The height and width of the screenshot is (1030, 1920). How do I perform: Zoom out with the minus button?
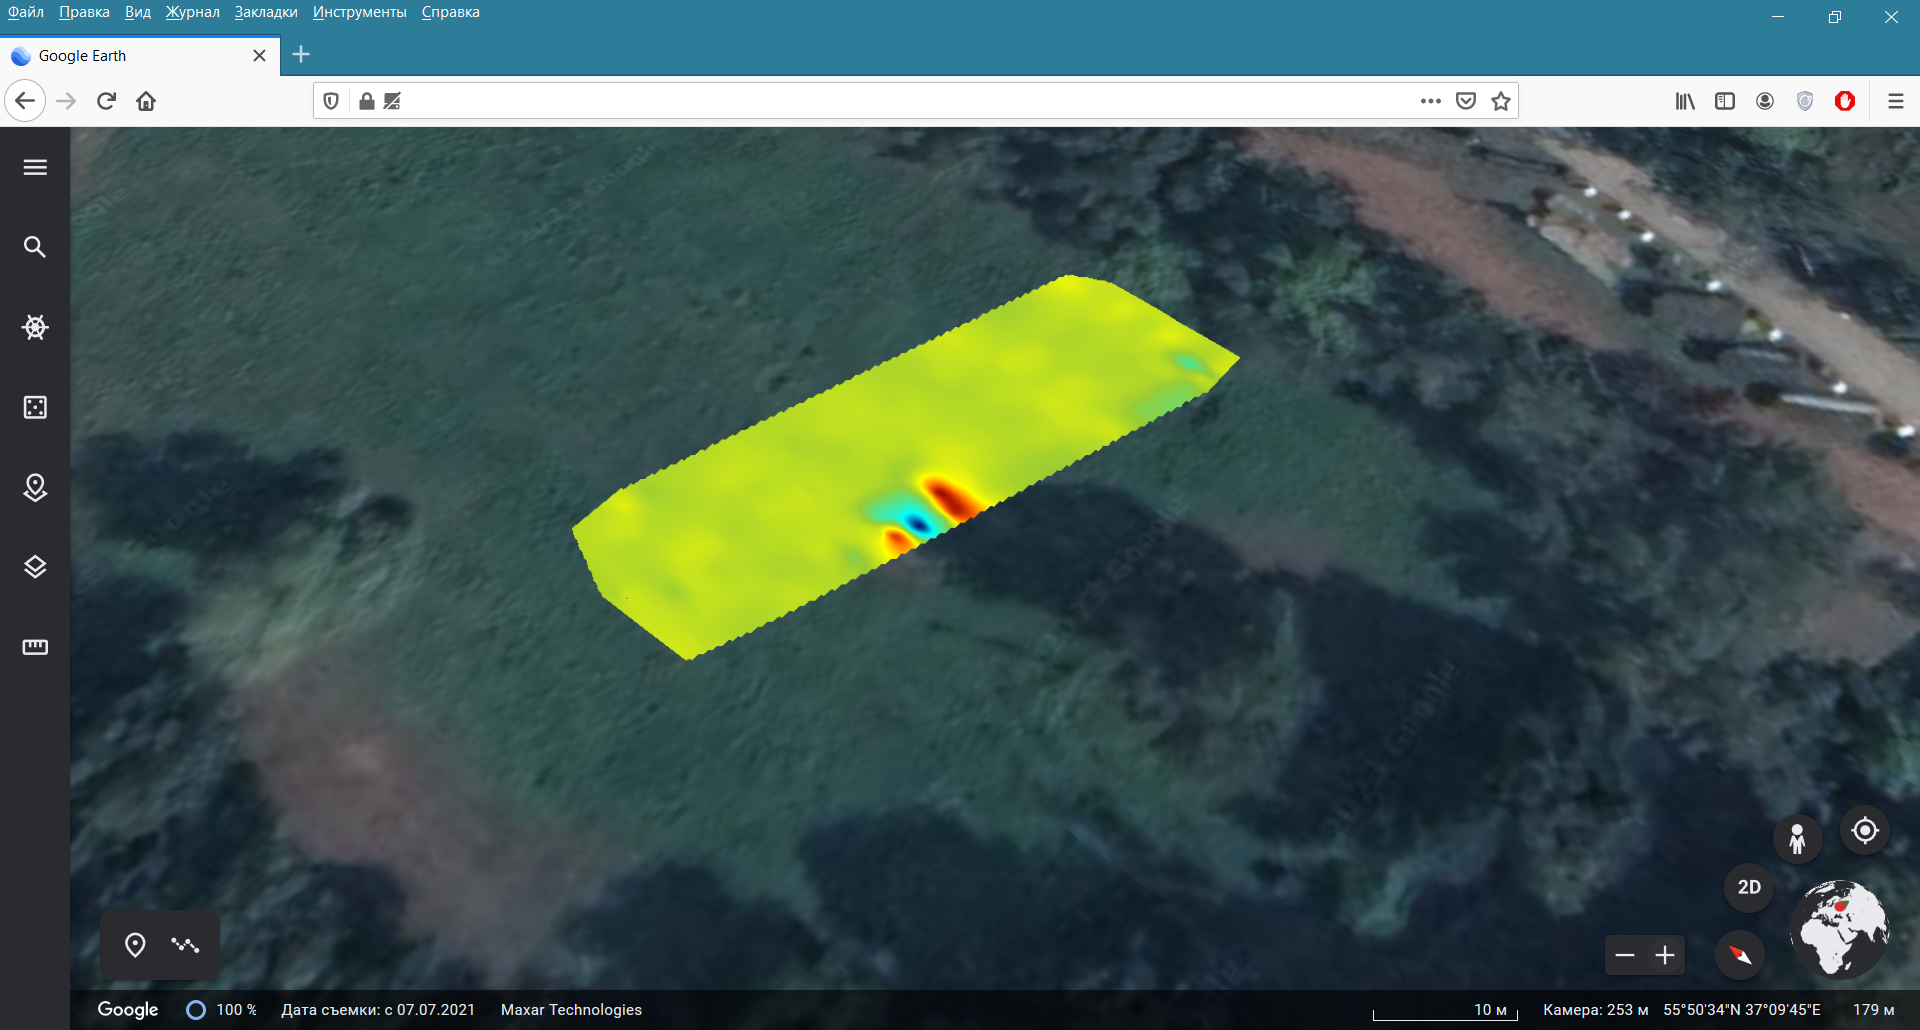(1625, 955)
